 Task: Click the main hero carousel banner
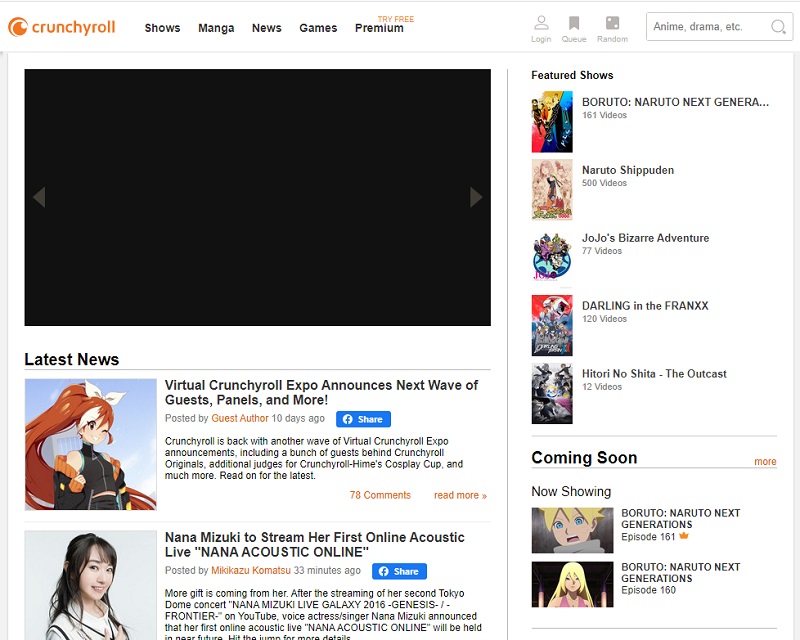point(258,198)
